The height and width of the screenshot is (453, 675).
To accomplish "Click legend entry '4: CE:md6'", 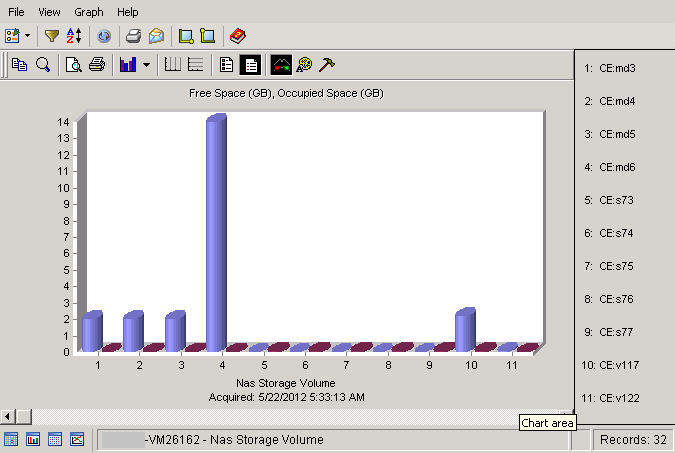I will click(x=610, y=167).
